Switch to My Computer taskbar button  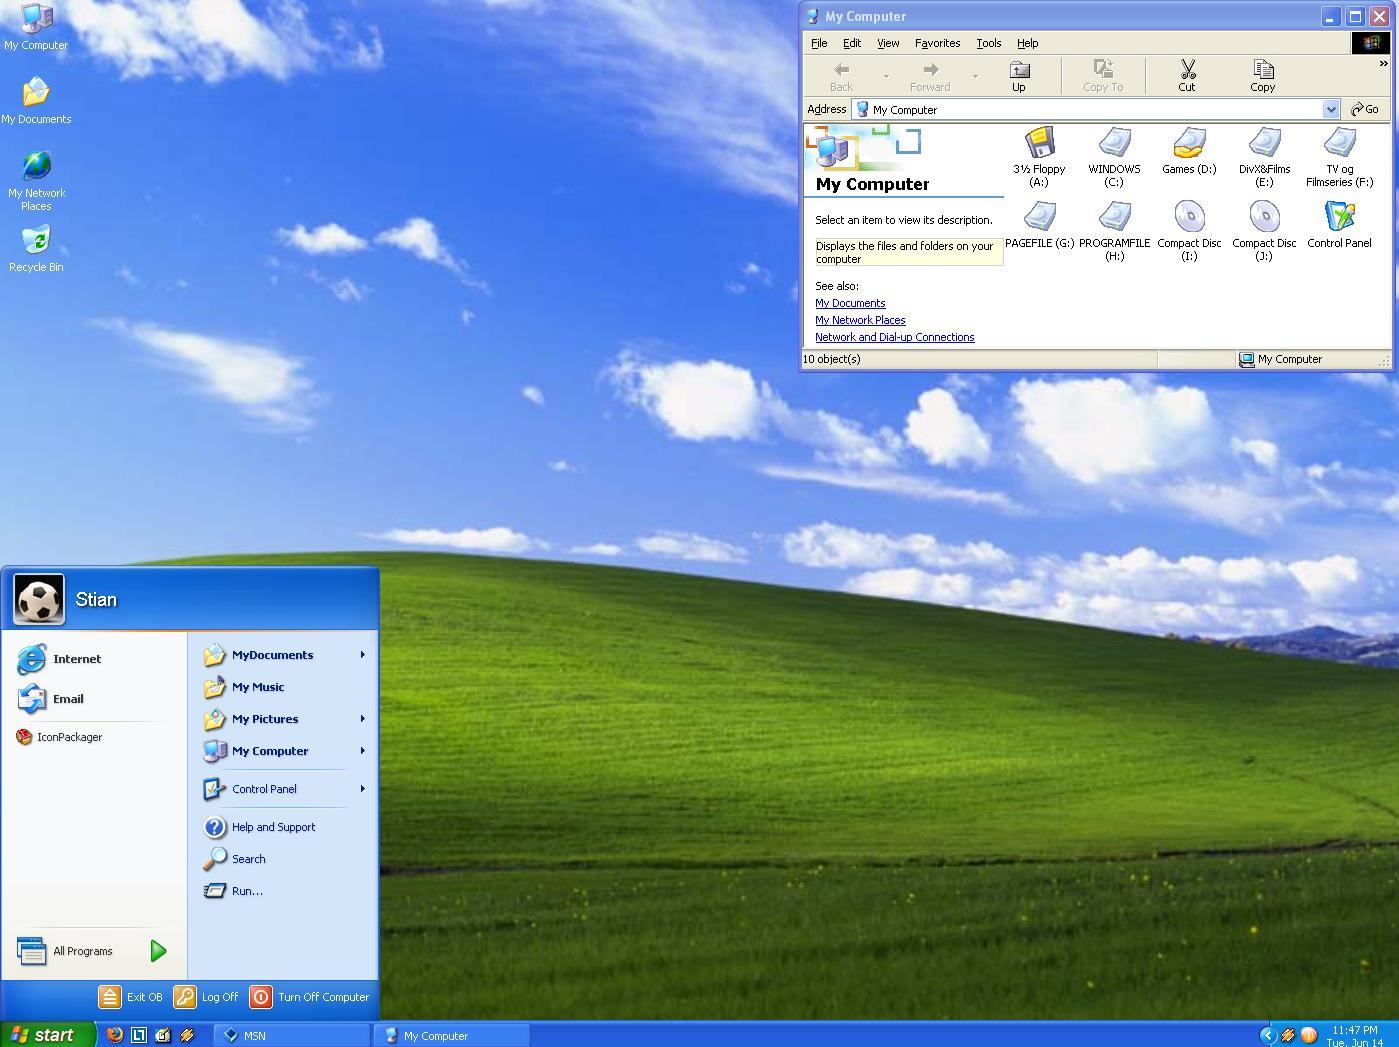[x=452, y=1035]
